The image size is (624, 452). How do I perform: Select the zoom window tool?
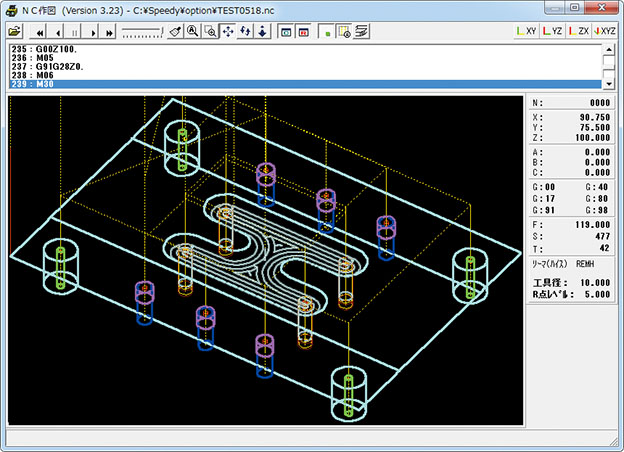point(210,31)
